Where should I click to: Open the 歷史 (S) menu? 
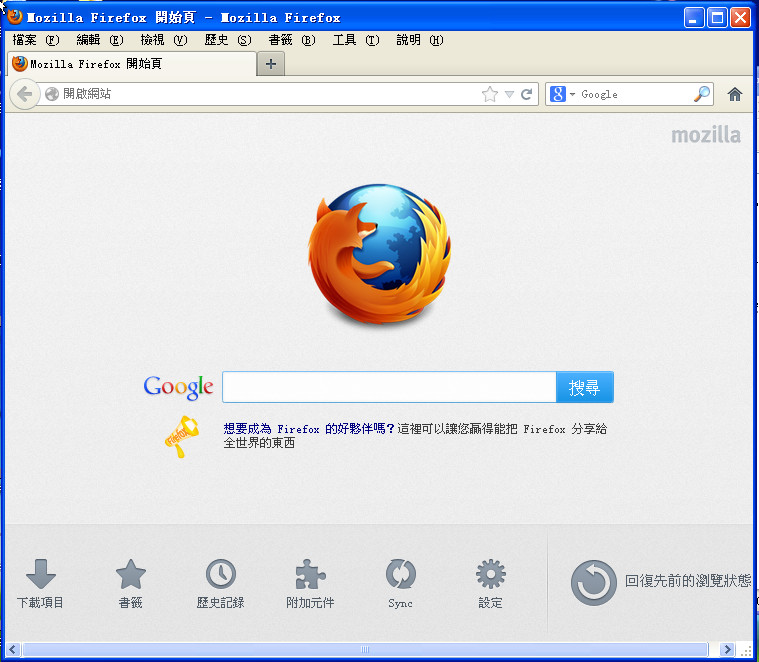coord(228,40)
